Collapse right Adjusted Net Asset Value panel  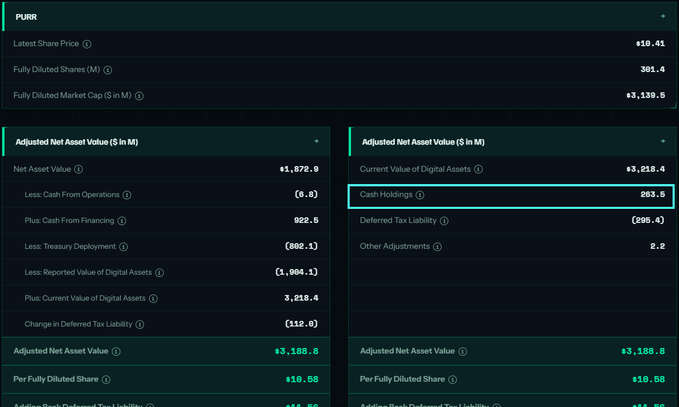[x=663, y=141]
